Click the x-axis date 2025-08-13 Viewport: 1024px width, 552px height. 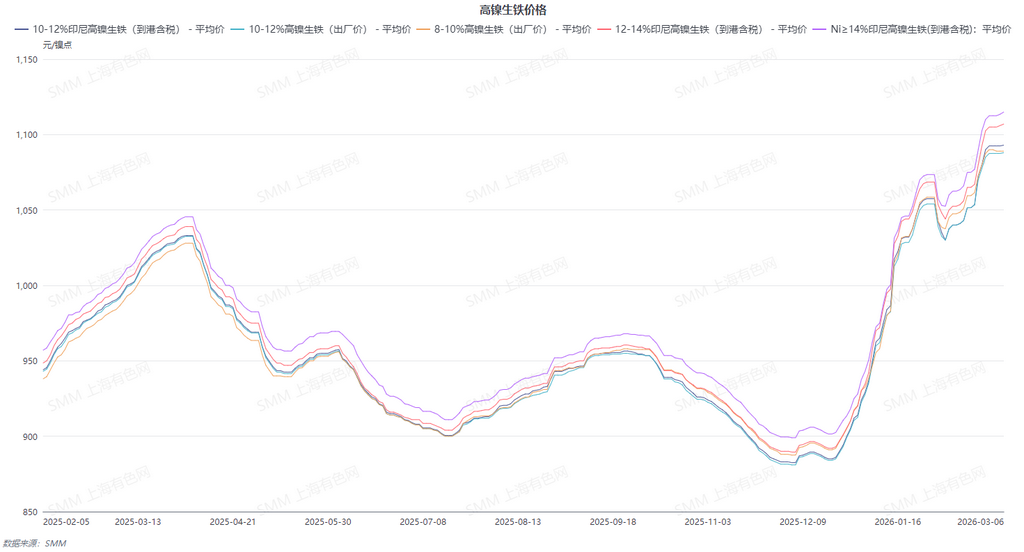[x=518, y=522]
